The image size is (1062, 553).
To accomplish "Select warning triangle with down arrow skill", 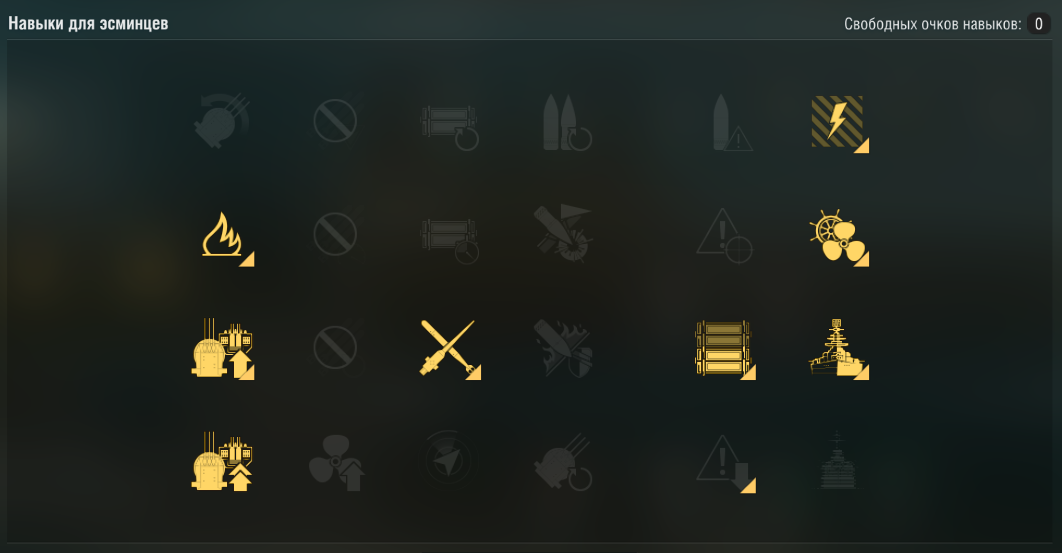I will pyautogui.click(x=725, y=463).
